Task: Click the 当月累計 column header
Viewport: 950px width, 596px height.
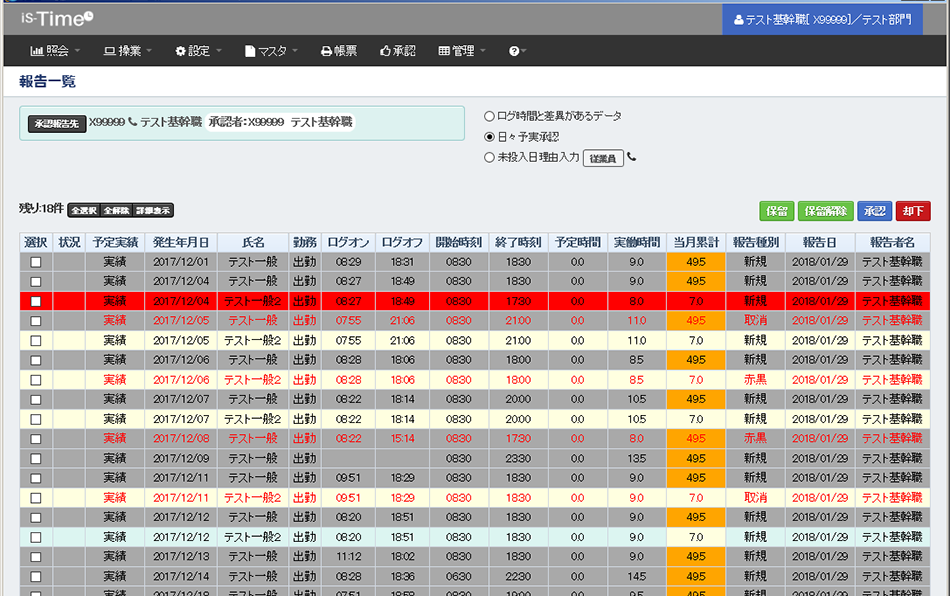Action: (x=696, y=242)
